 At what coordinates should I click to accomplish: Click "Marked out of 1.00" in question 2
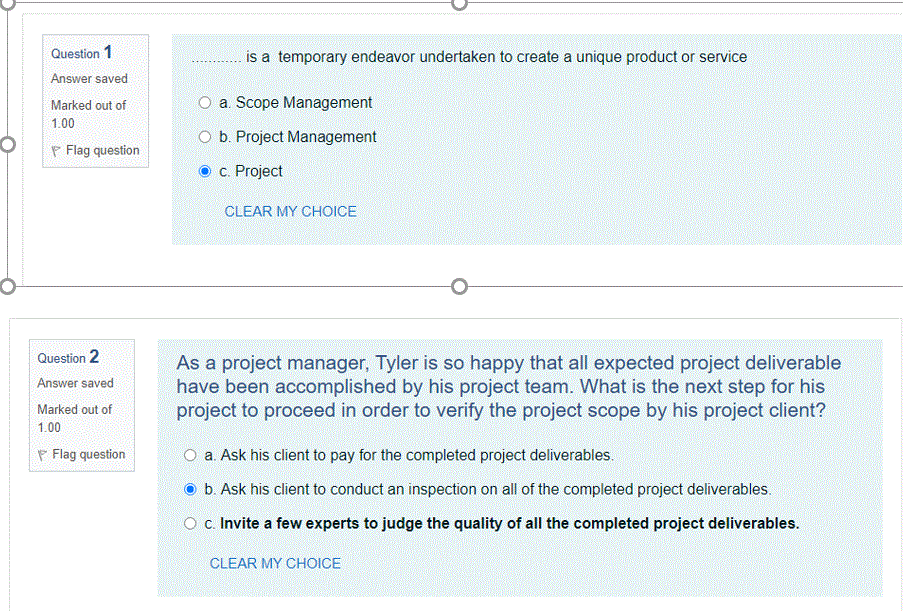pyautogui.click(x=75, y=418)
